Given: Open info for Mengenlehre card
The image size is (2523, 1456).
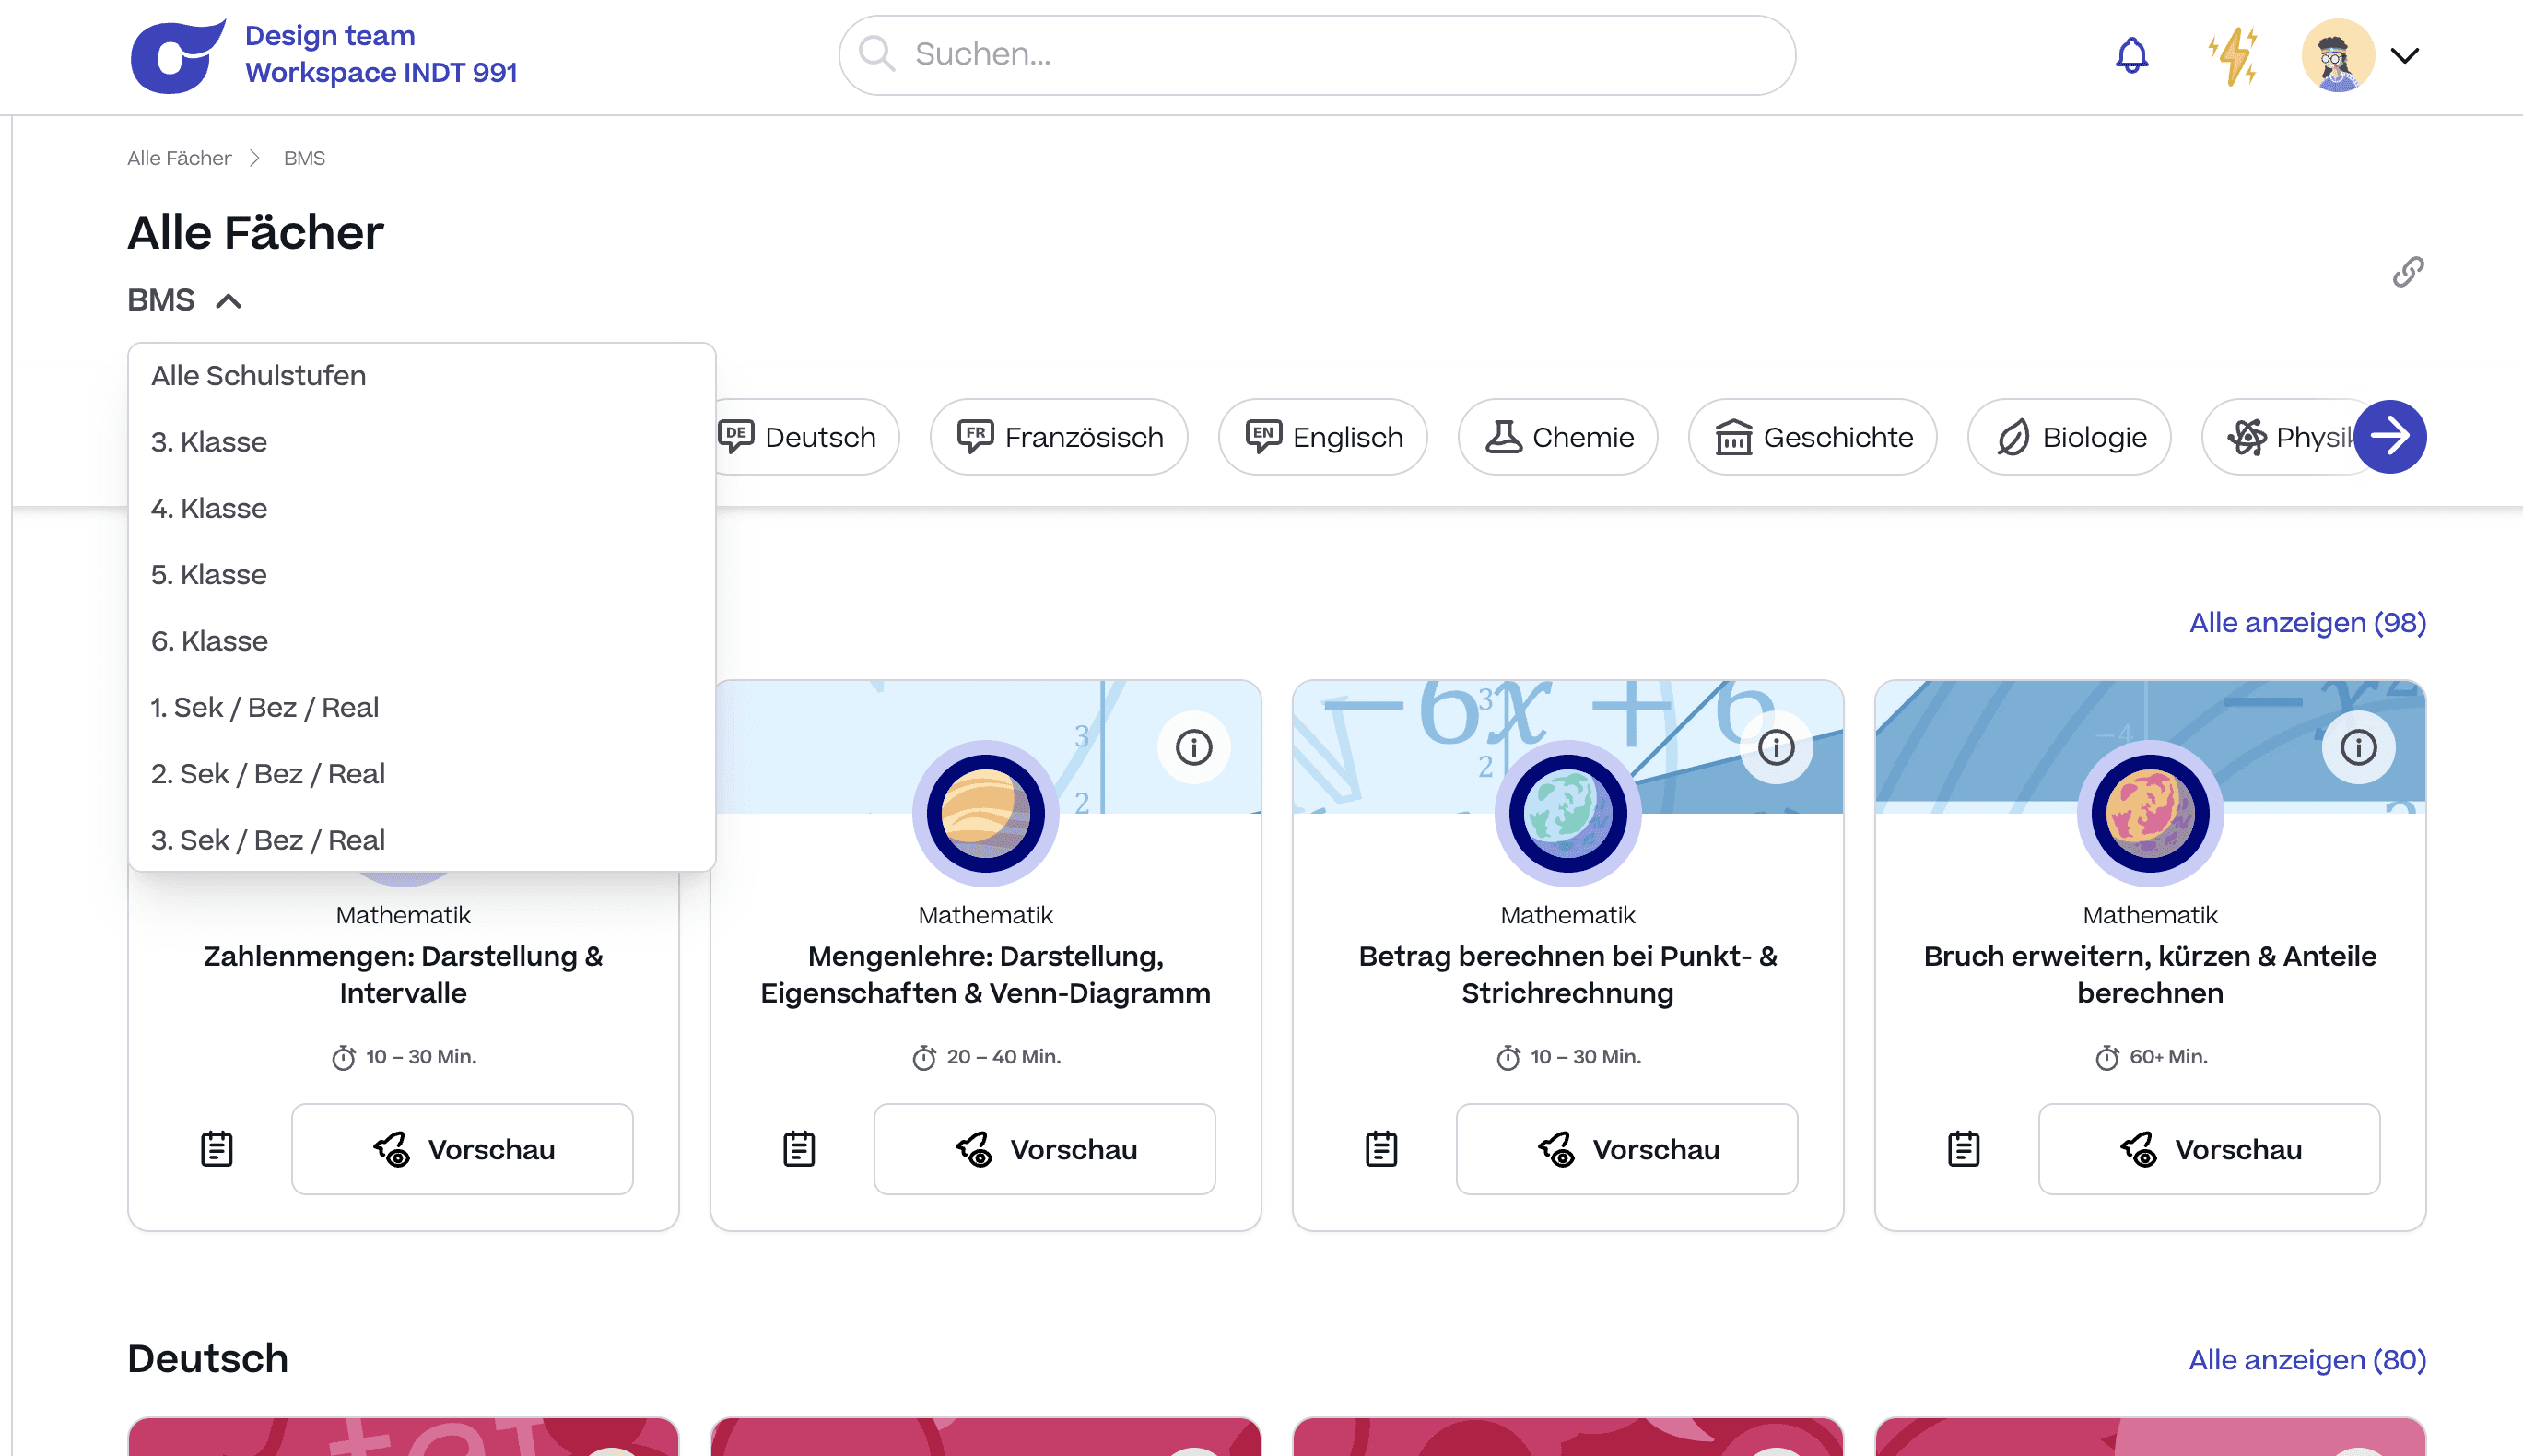Looking at the screenshot, I should [x=1193, y=747].
